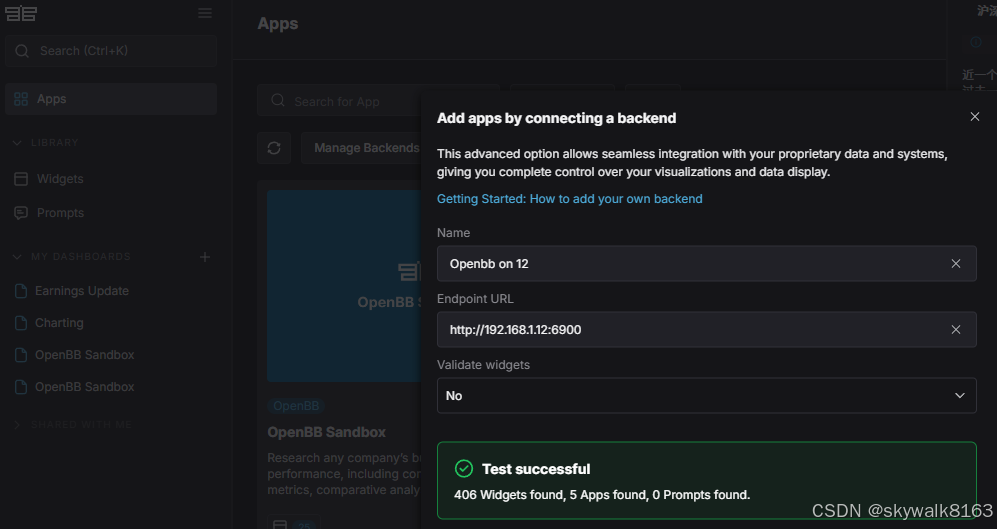The image size is (997, 529).
Task: Open the Apps section in sidebar
Action: pos(111,99)
